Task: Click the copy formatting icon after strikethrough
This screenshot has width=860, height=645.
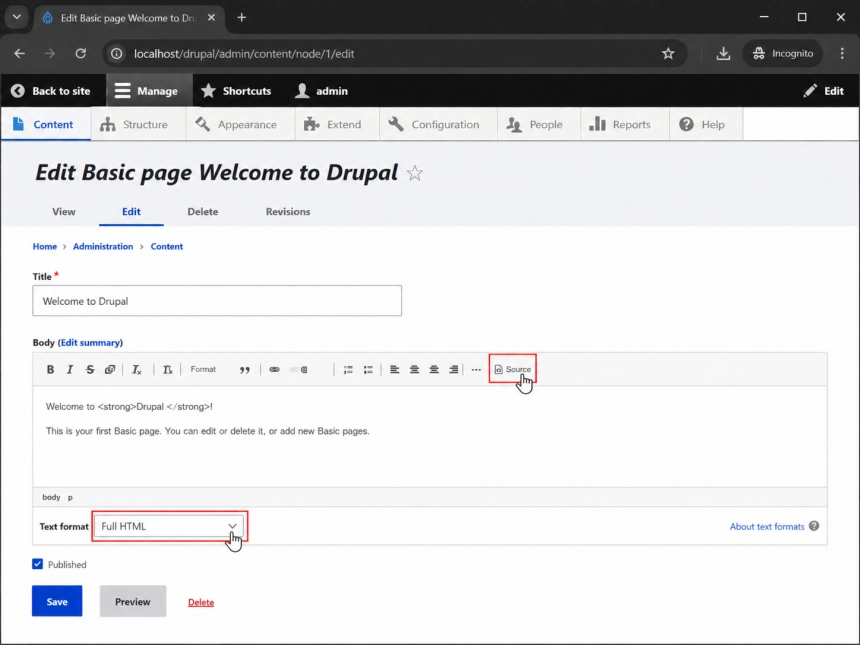Action: click(110, 370)
